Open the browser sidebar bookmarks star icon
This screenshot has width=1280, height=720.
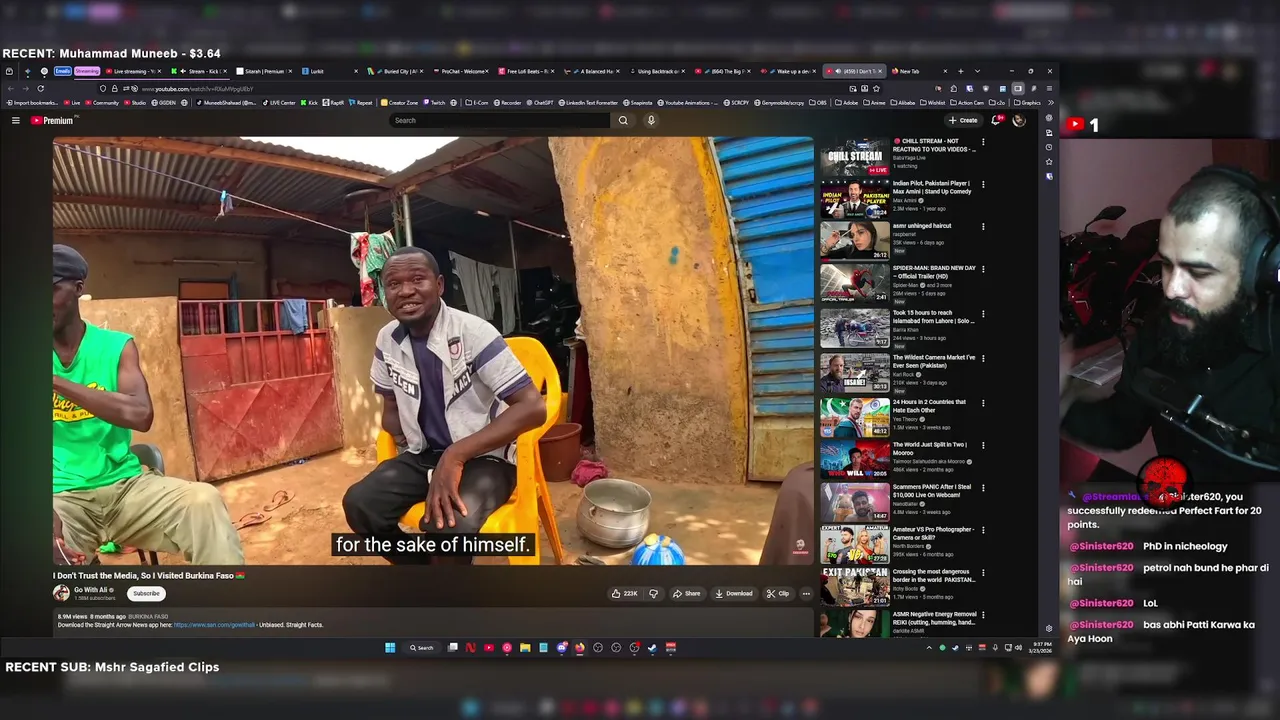click(x=1049, y=161)
